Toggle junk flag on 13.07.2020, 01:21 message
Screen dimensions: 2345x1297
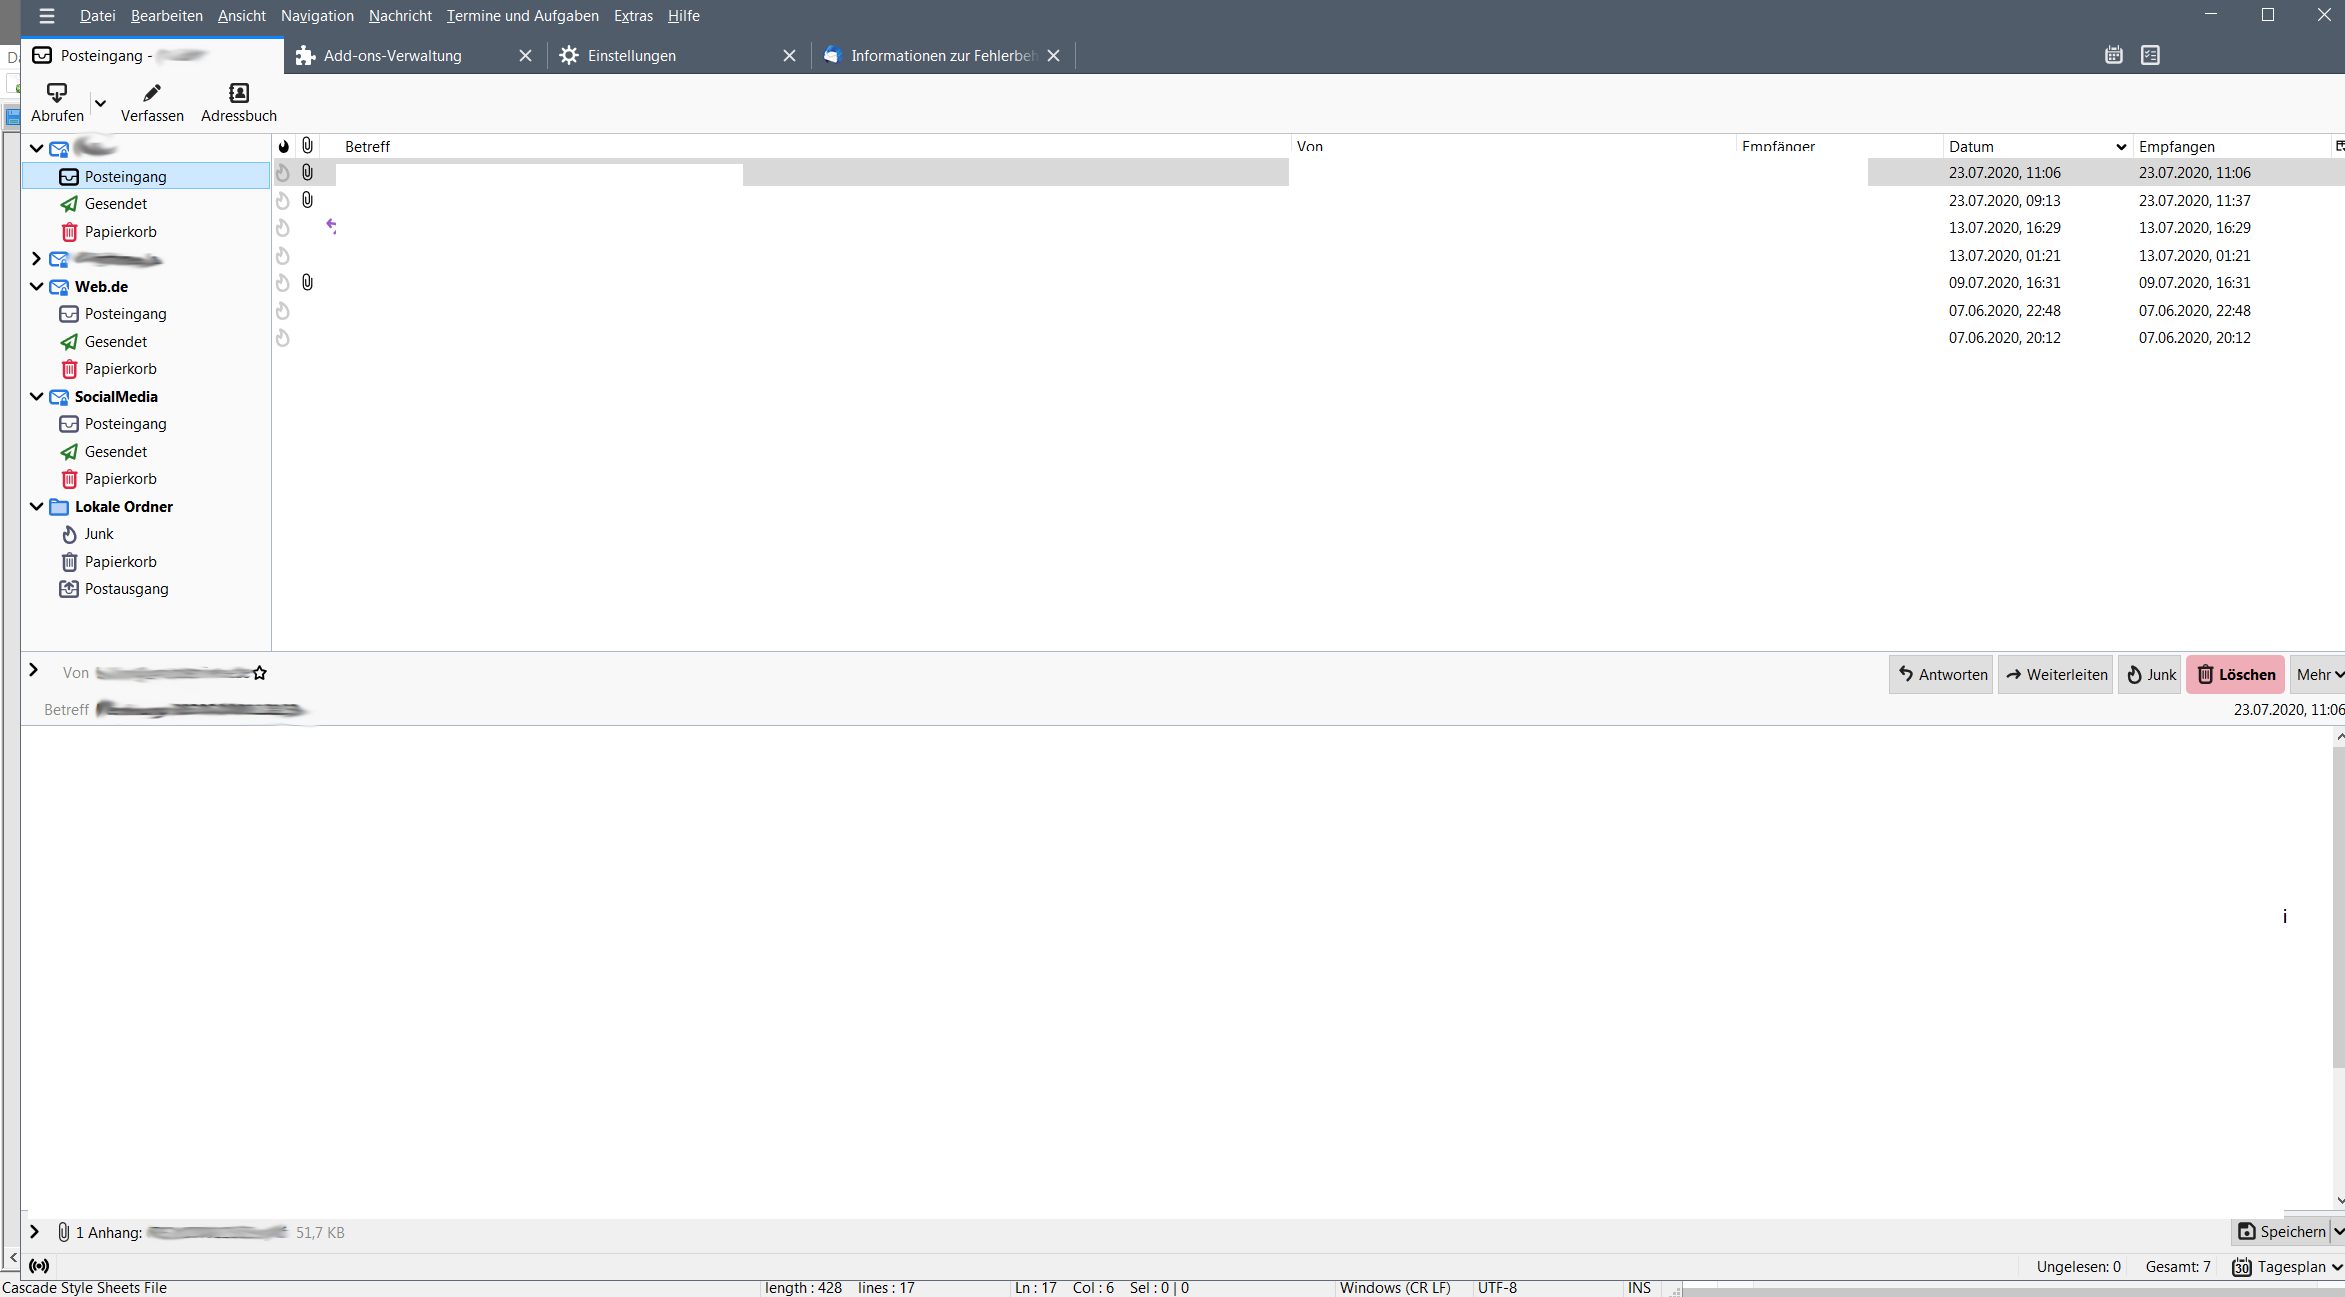coord(283,256)
